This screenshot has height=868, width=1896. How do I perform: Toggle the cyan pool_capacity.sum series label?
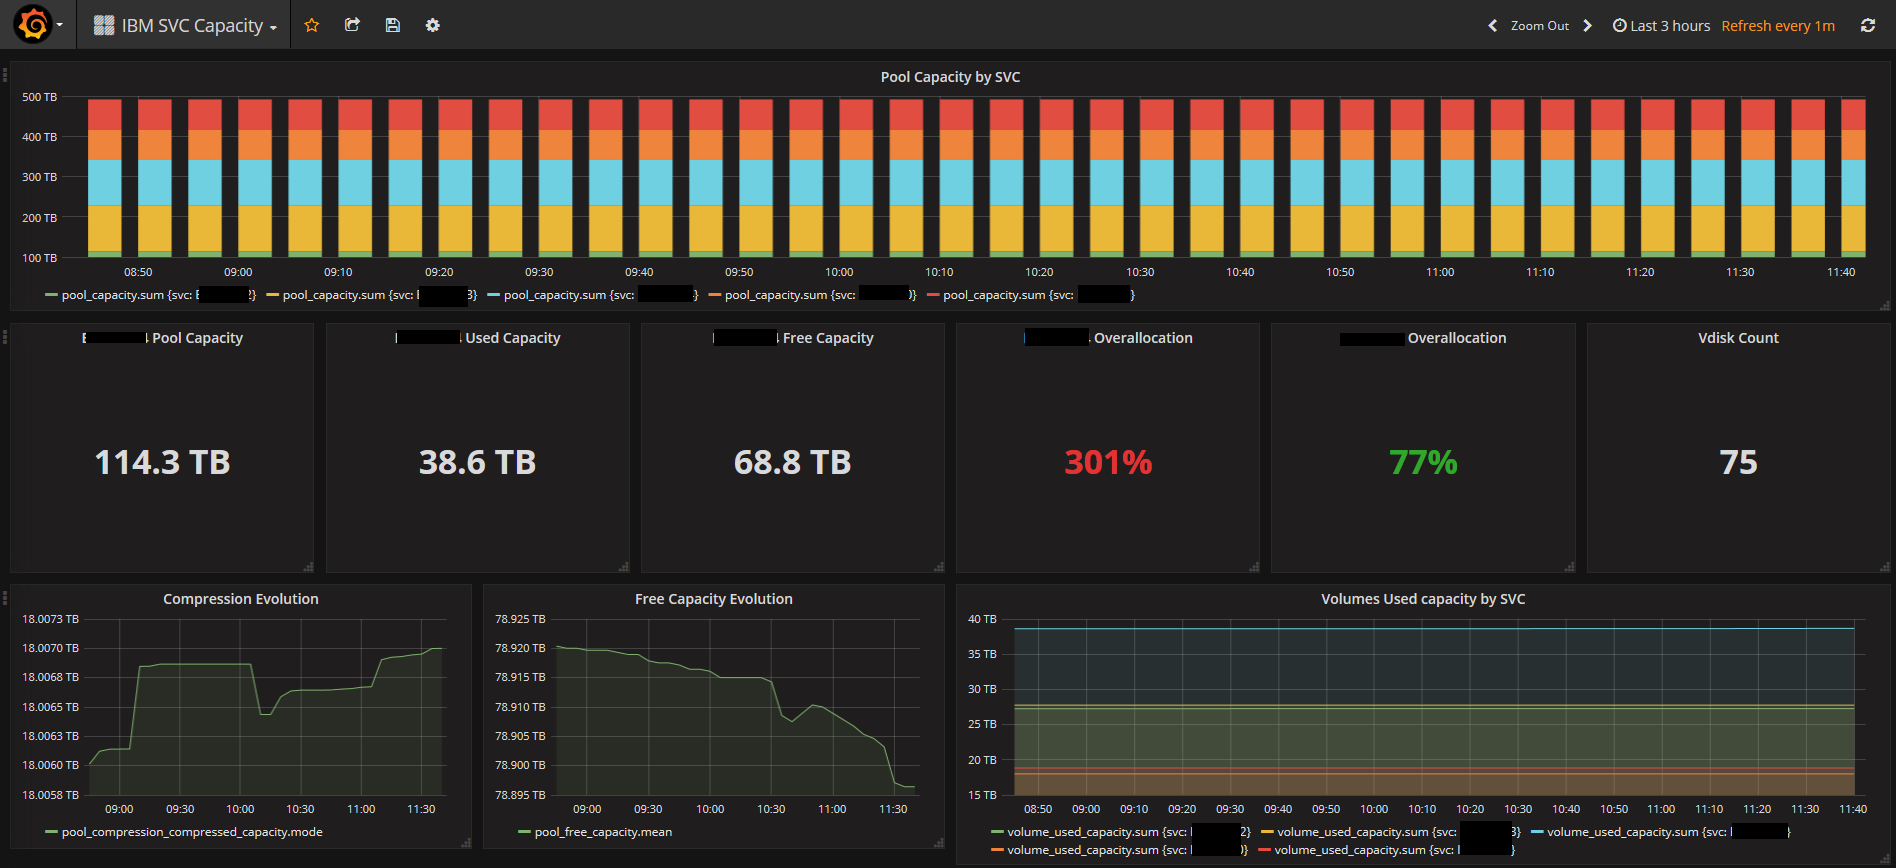tap(601, 295)
